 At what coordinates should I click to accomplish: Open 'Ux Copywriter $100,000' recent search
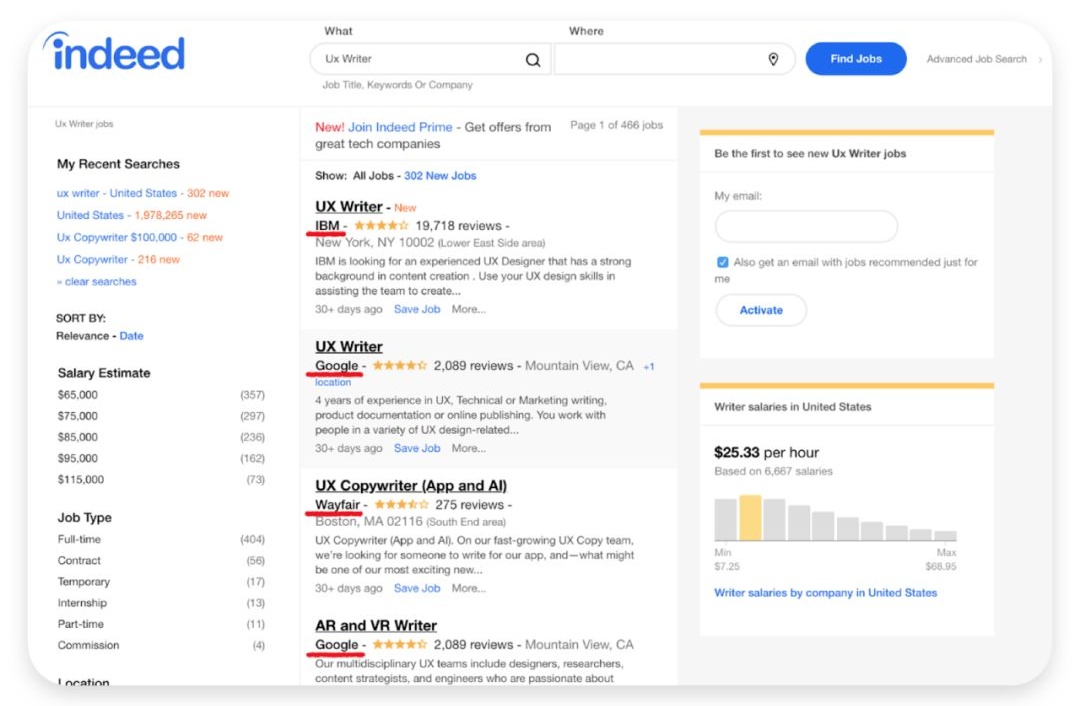(139, 238)
